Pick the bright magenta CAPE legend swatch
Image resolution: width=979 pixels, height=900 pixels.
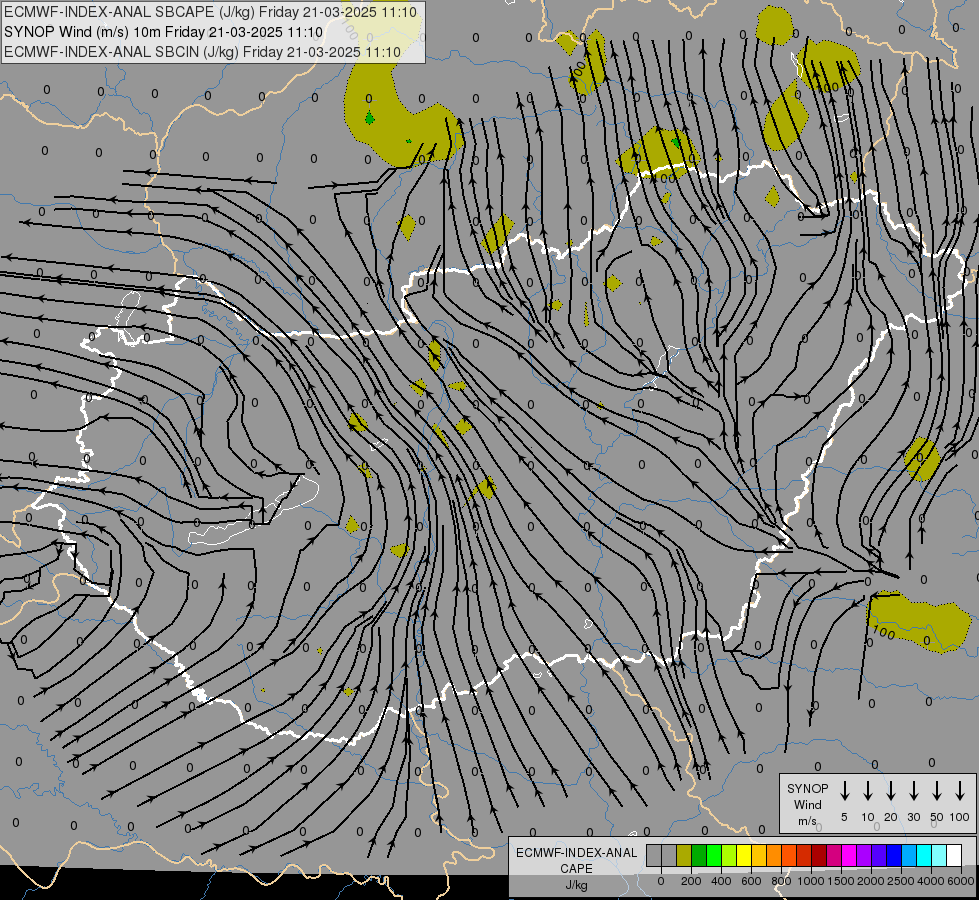click(849, 855)
